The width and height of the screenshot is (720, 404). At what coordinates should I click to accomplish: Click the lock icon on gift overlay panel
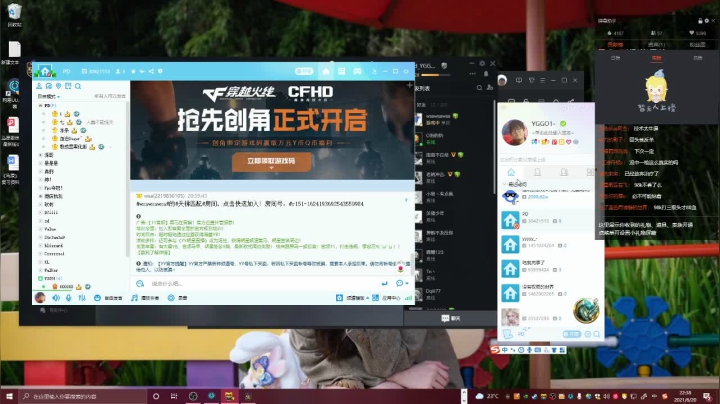700,21
